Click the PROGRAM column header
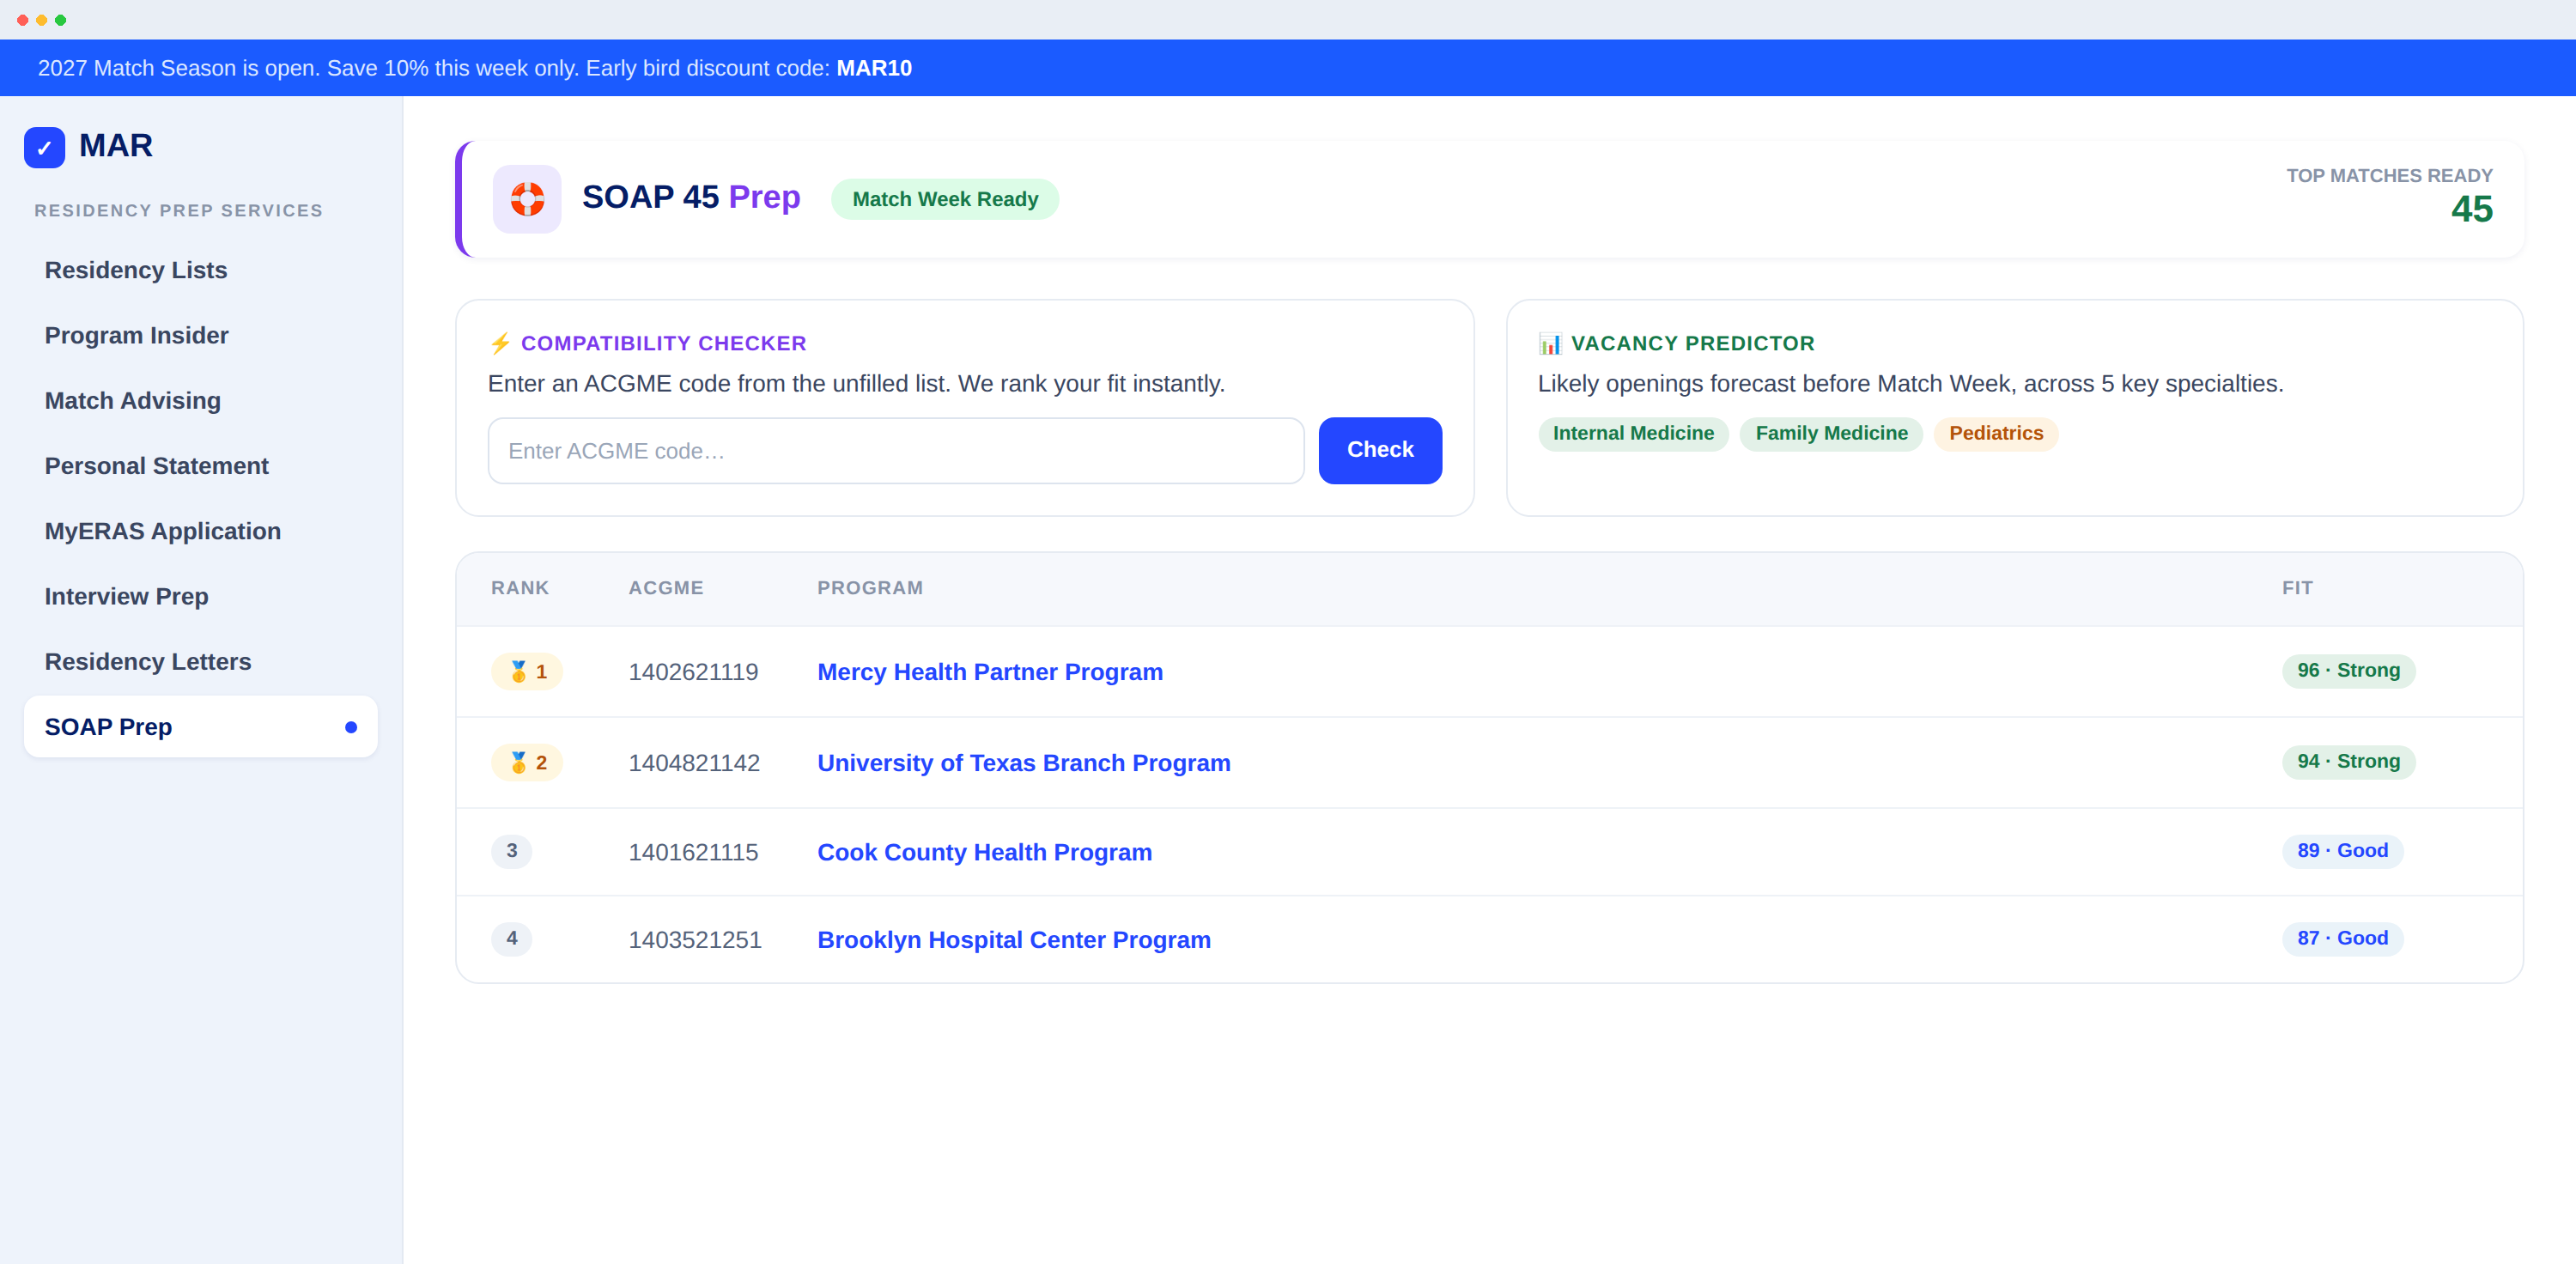The width and height of the screenshot is (2576, 1264). 870,588
